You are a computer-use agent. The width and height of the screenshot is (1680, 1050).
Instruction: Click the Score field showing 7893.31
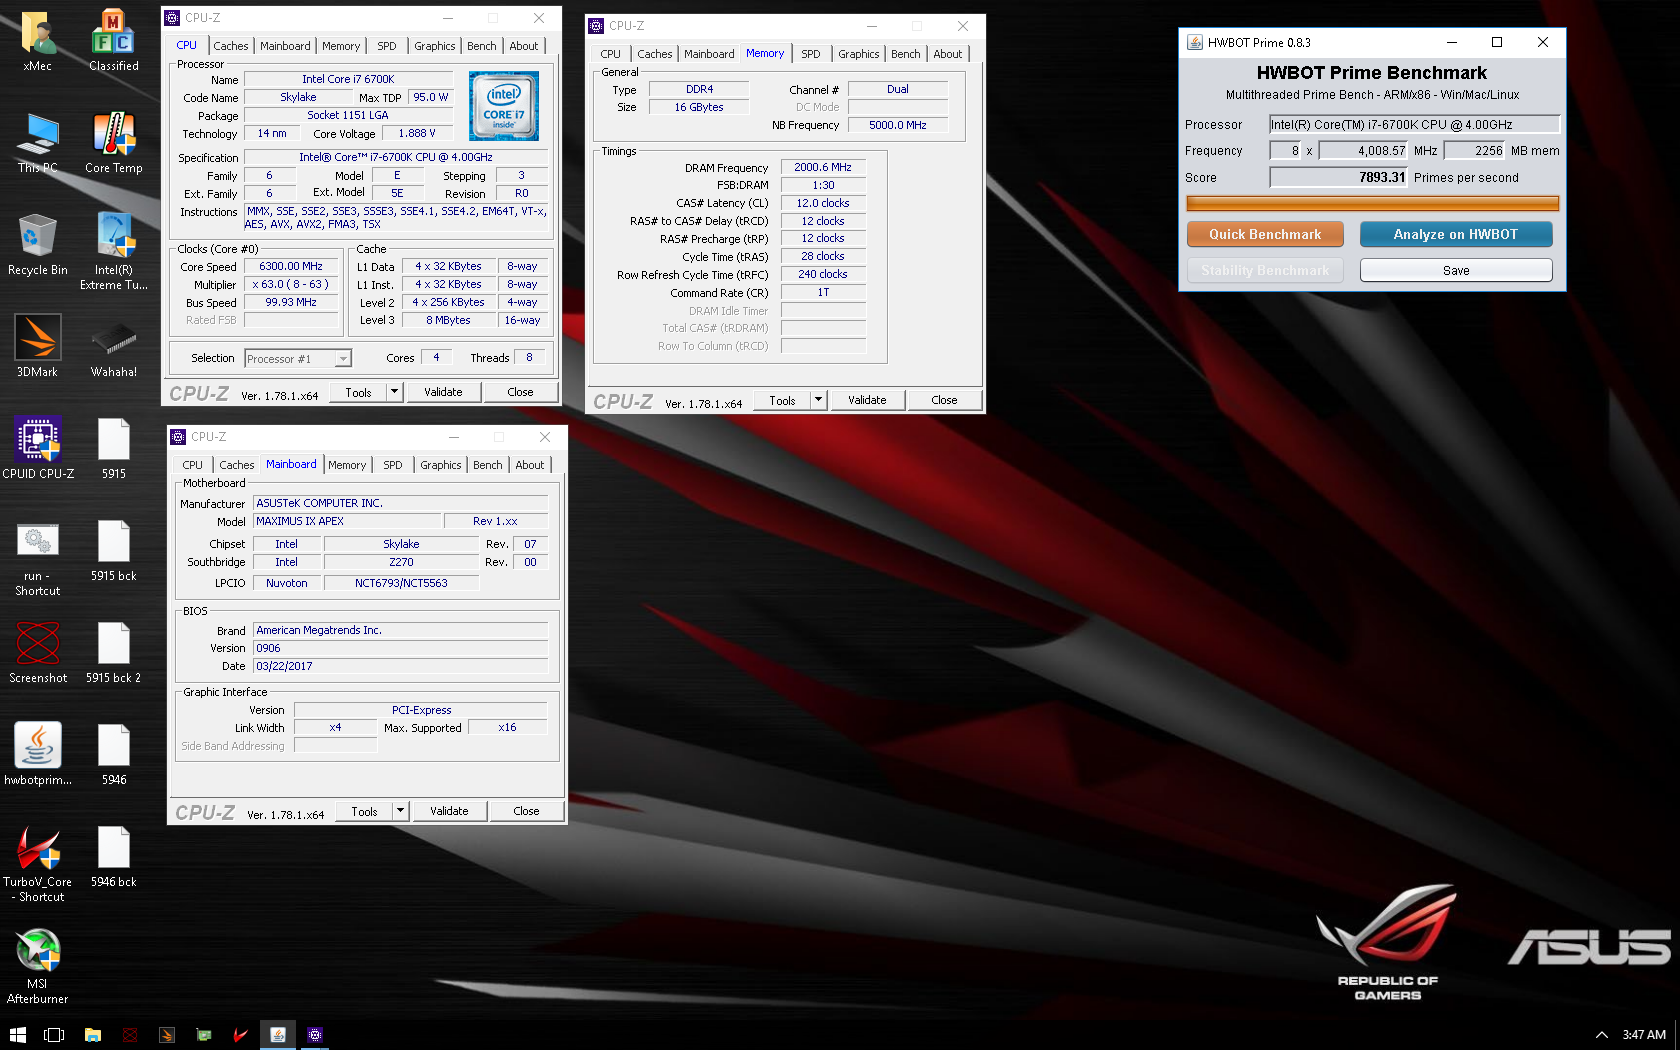[x=1339, y=178]
